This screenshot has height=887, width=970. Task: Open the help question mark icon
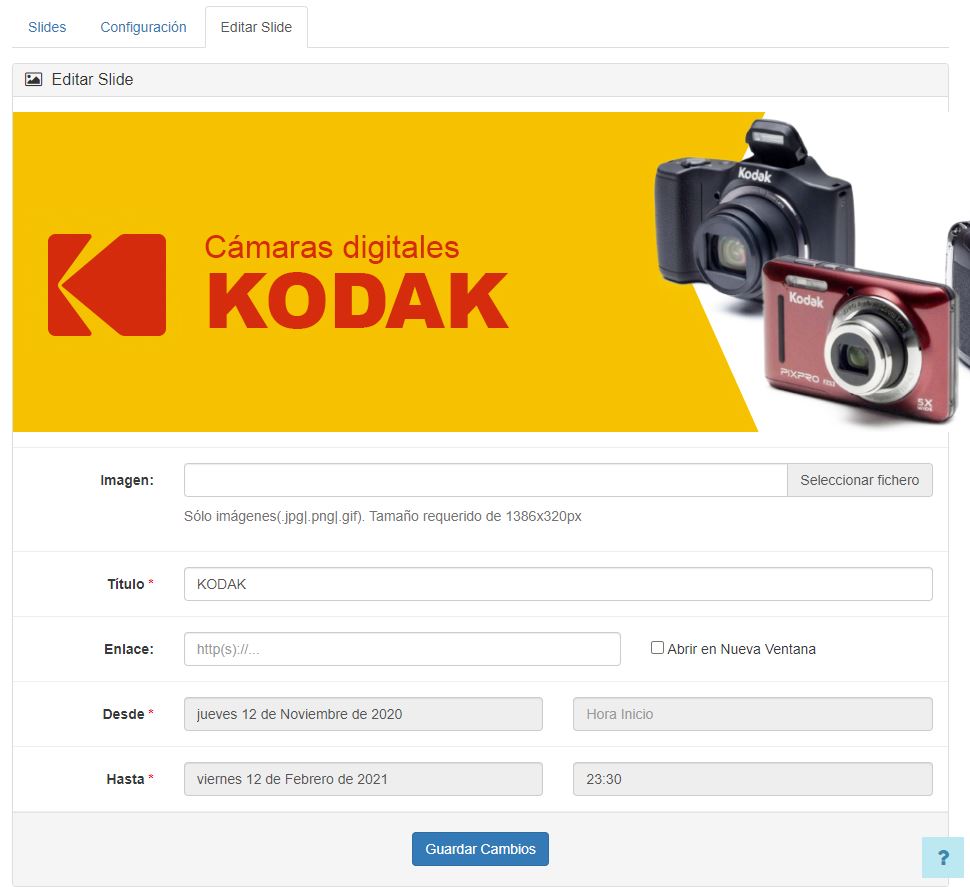click(x=943, y=857)
